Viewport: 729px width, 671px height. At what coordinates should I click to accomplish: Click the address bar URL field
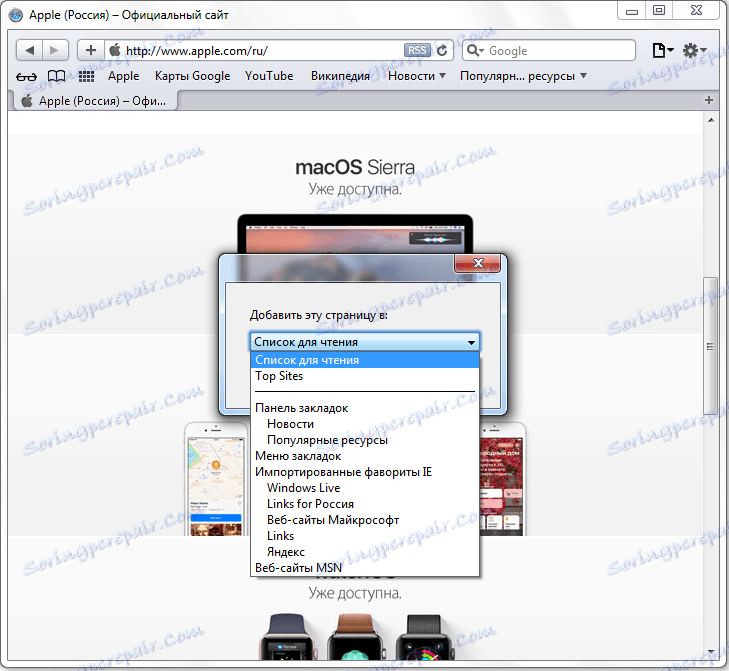pyautogui.click(x=263, y=50)
